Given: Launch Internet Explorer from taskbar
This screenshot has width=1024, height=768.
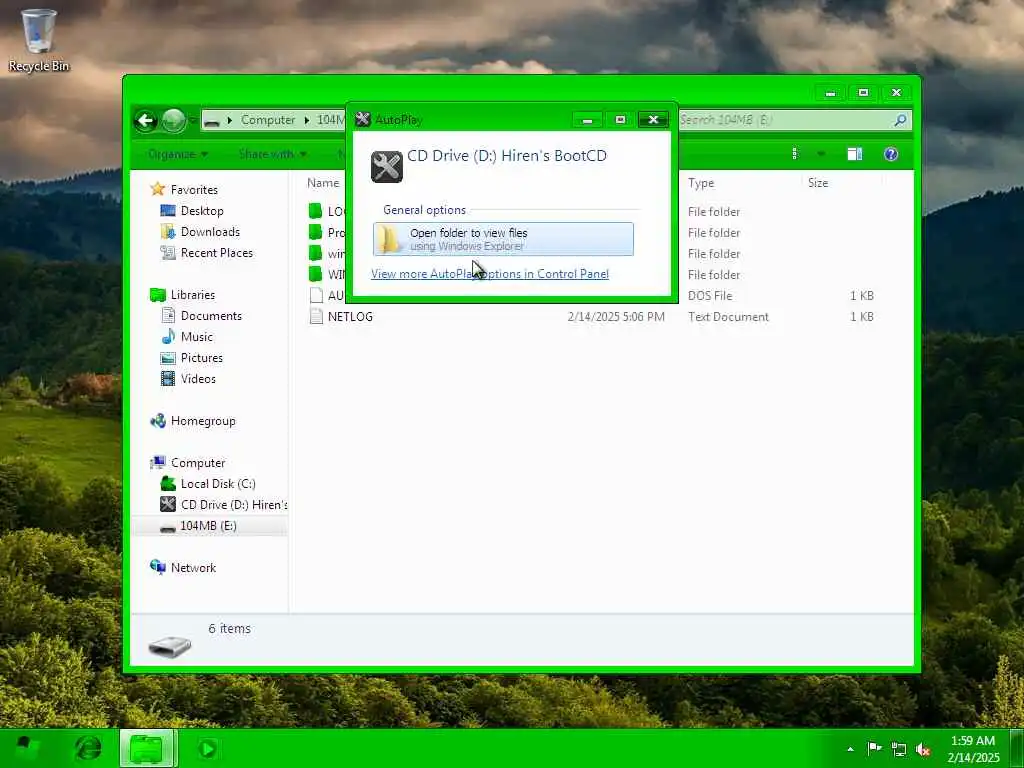Looking at the screenshot, I should pos(88,748).
